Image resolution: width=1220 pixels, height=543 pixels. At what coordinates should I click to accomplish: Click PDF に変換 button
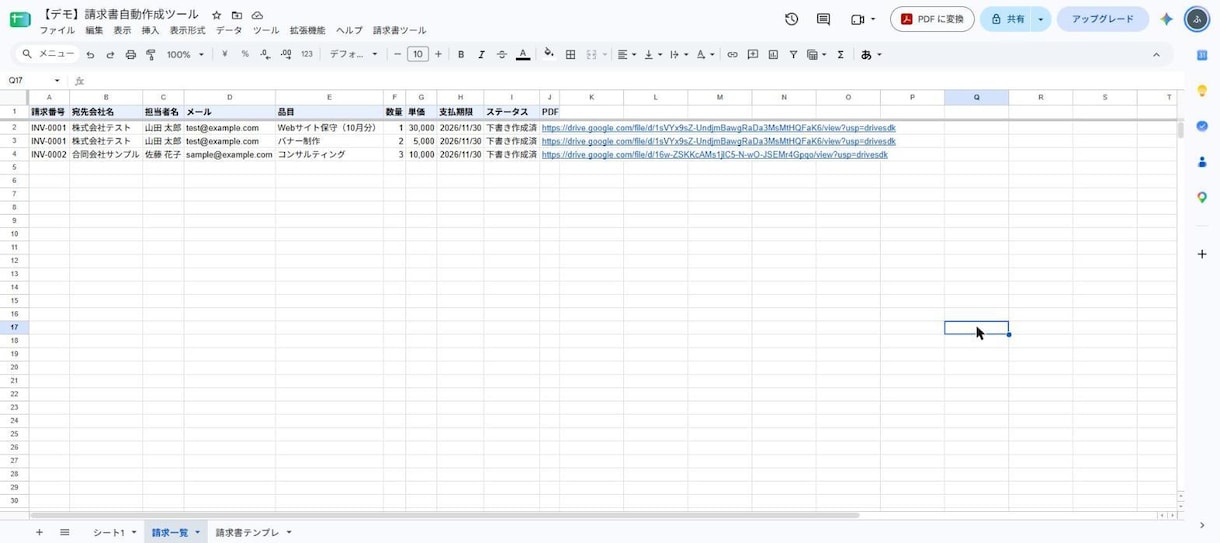(932, 19)
